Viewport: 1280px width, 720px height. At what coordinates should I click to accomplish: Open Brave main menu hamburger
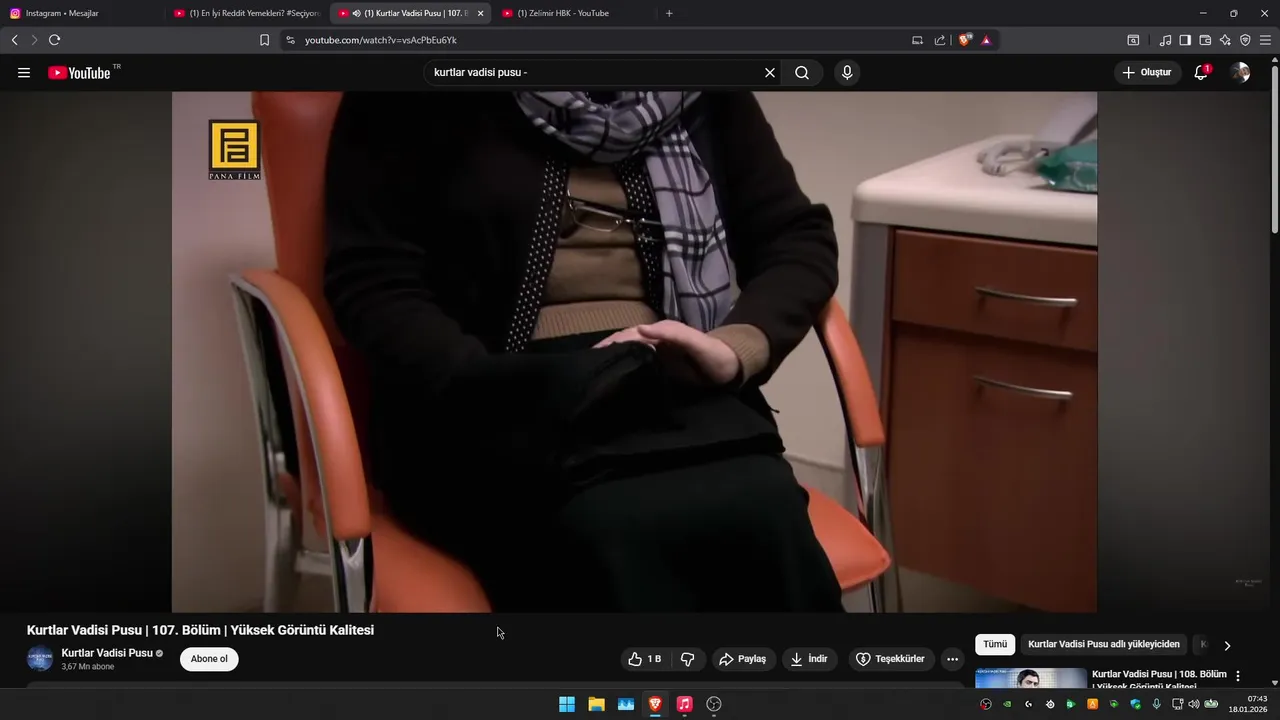click(1265, 40)
